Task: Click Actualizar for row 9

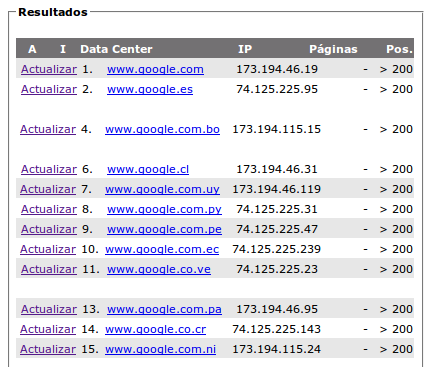Action: pyautogui.click(x=49, y=229)
